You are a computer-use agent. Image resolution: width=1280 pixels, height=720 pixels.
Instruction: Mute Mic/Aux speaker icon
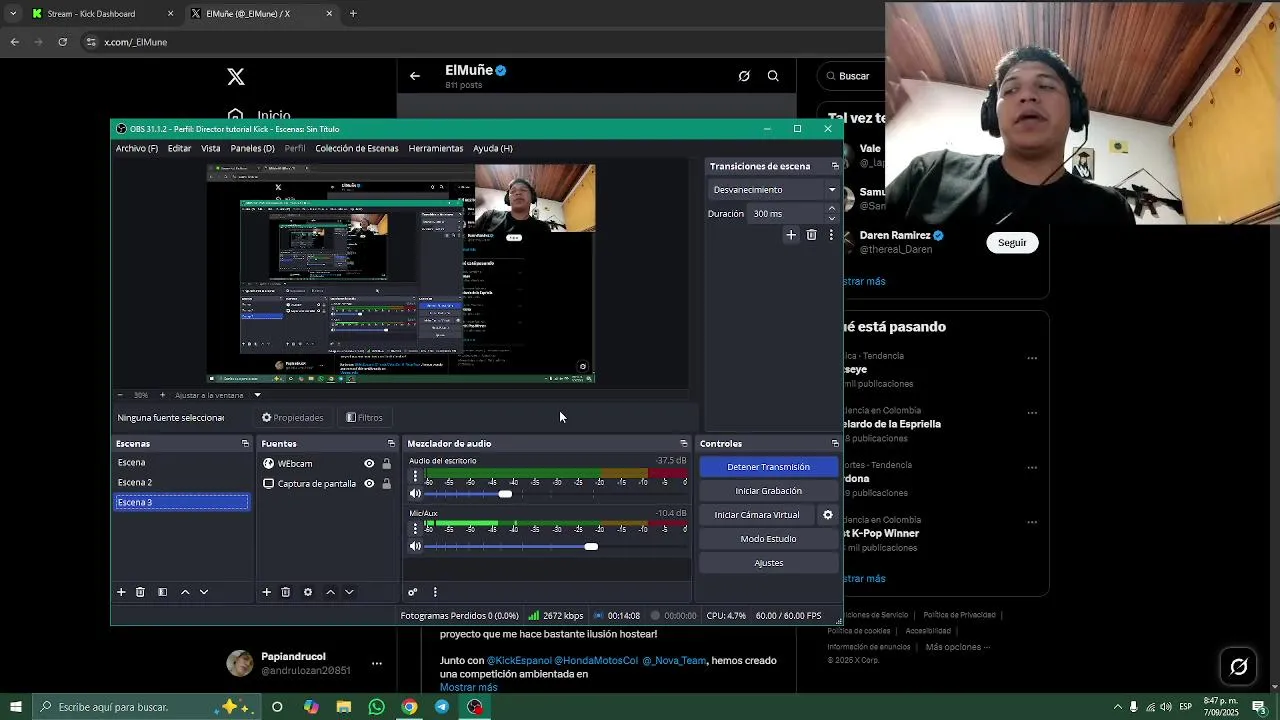[415, 546]
